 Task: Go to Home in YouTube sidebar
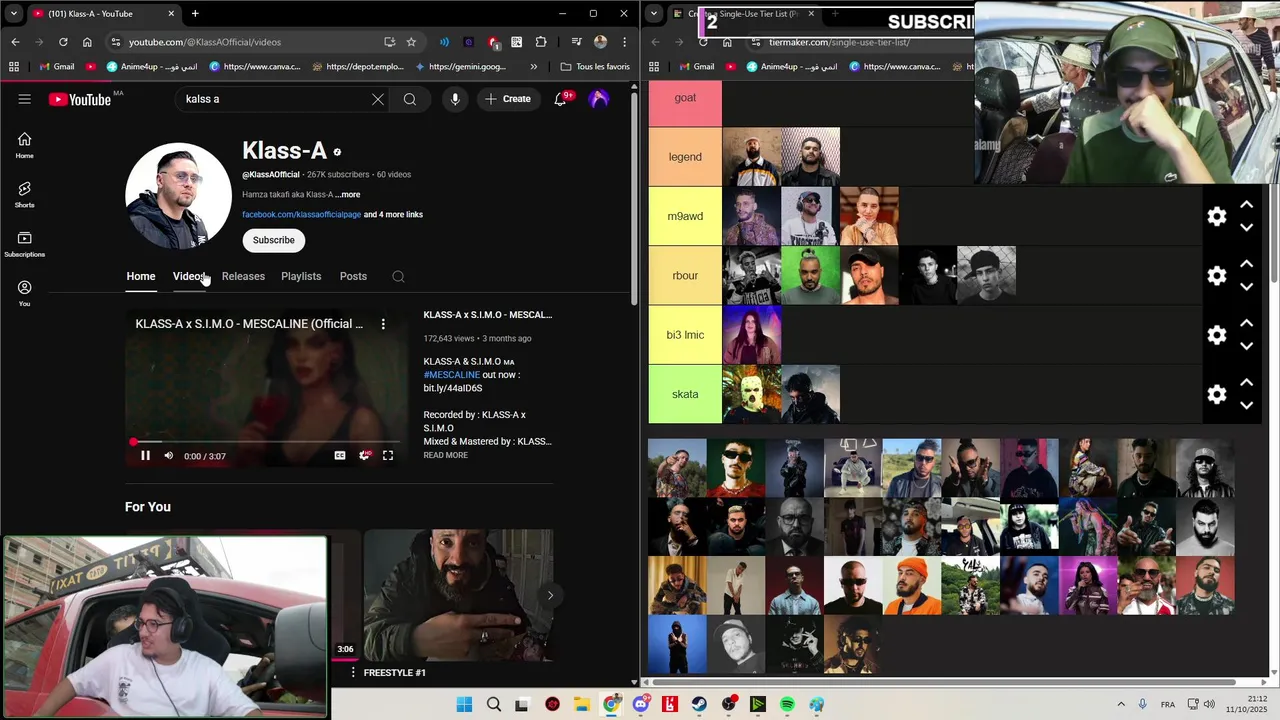pos(24,145)
